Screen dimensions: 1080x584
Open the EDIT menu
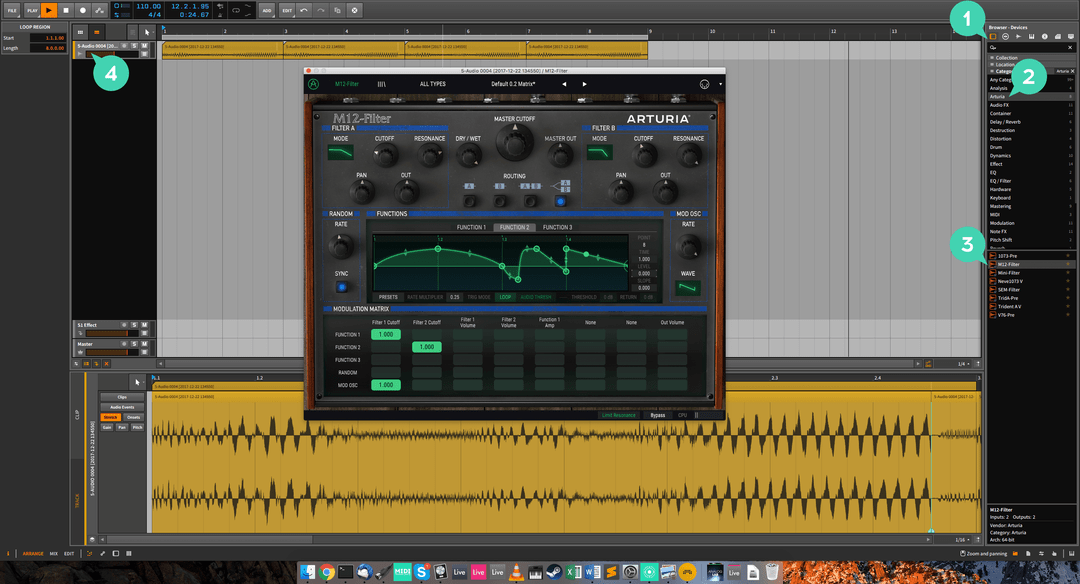click(287, 10)
